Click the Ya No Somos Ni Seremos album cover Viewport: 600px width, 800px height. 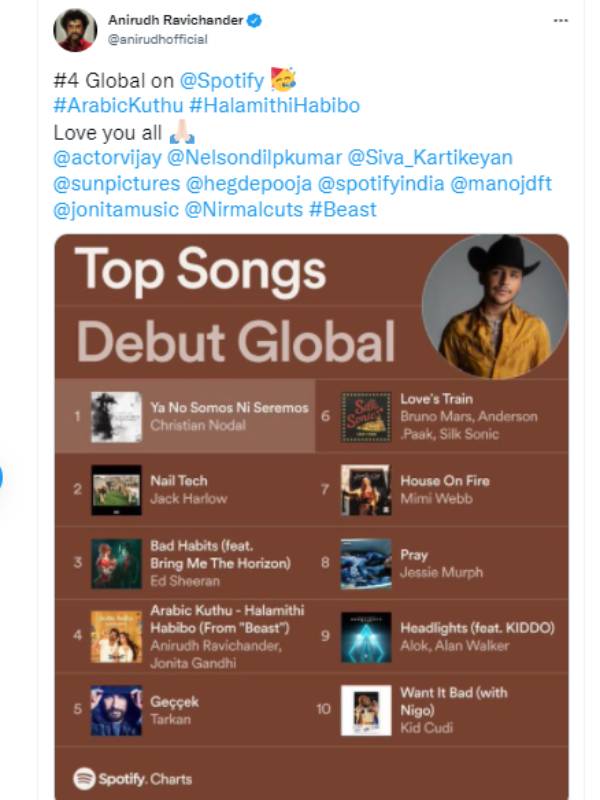point(116,416)
